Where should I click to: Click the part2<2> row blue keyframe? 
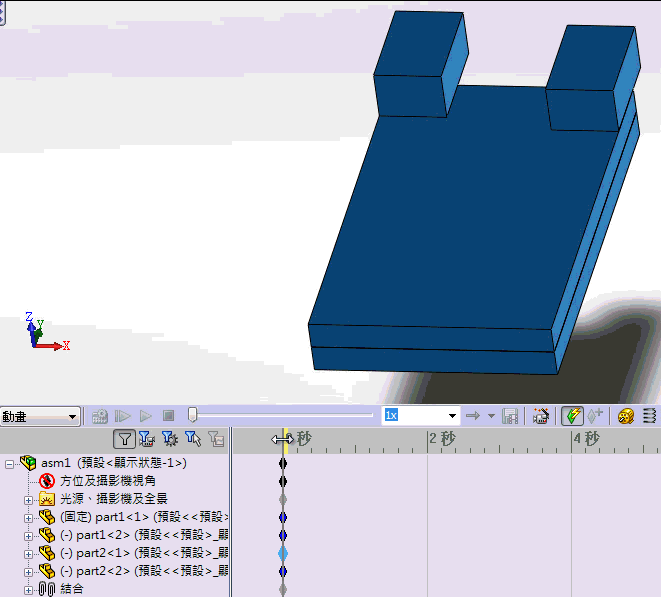click(x=283, y=571)
